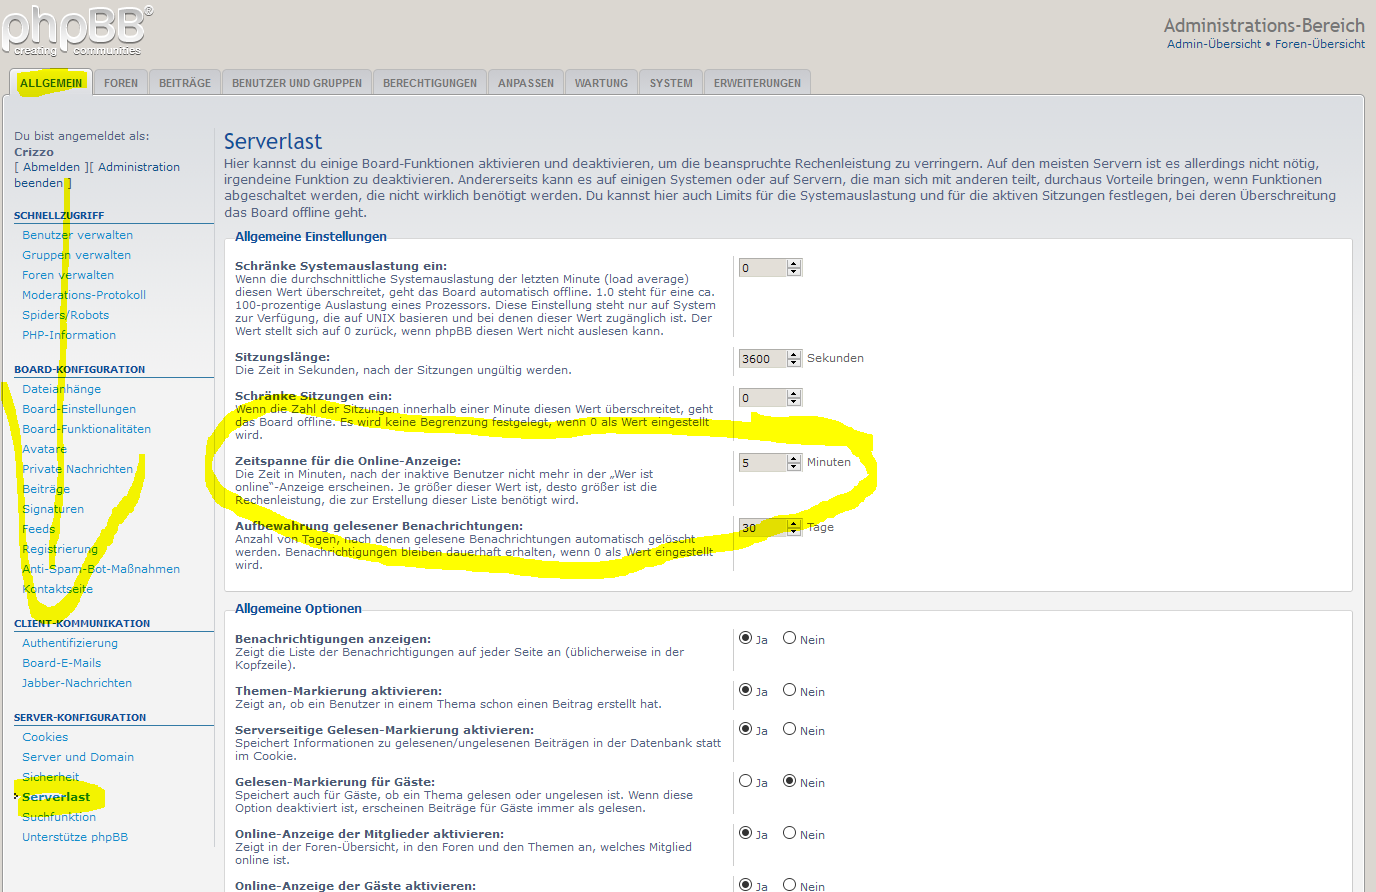Open the Erweiterungen tab
This screenshot has height=892, width=1376.
click(757, 83)
